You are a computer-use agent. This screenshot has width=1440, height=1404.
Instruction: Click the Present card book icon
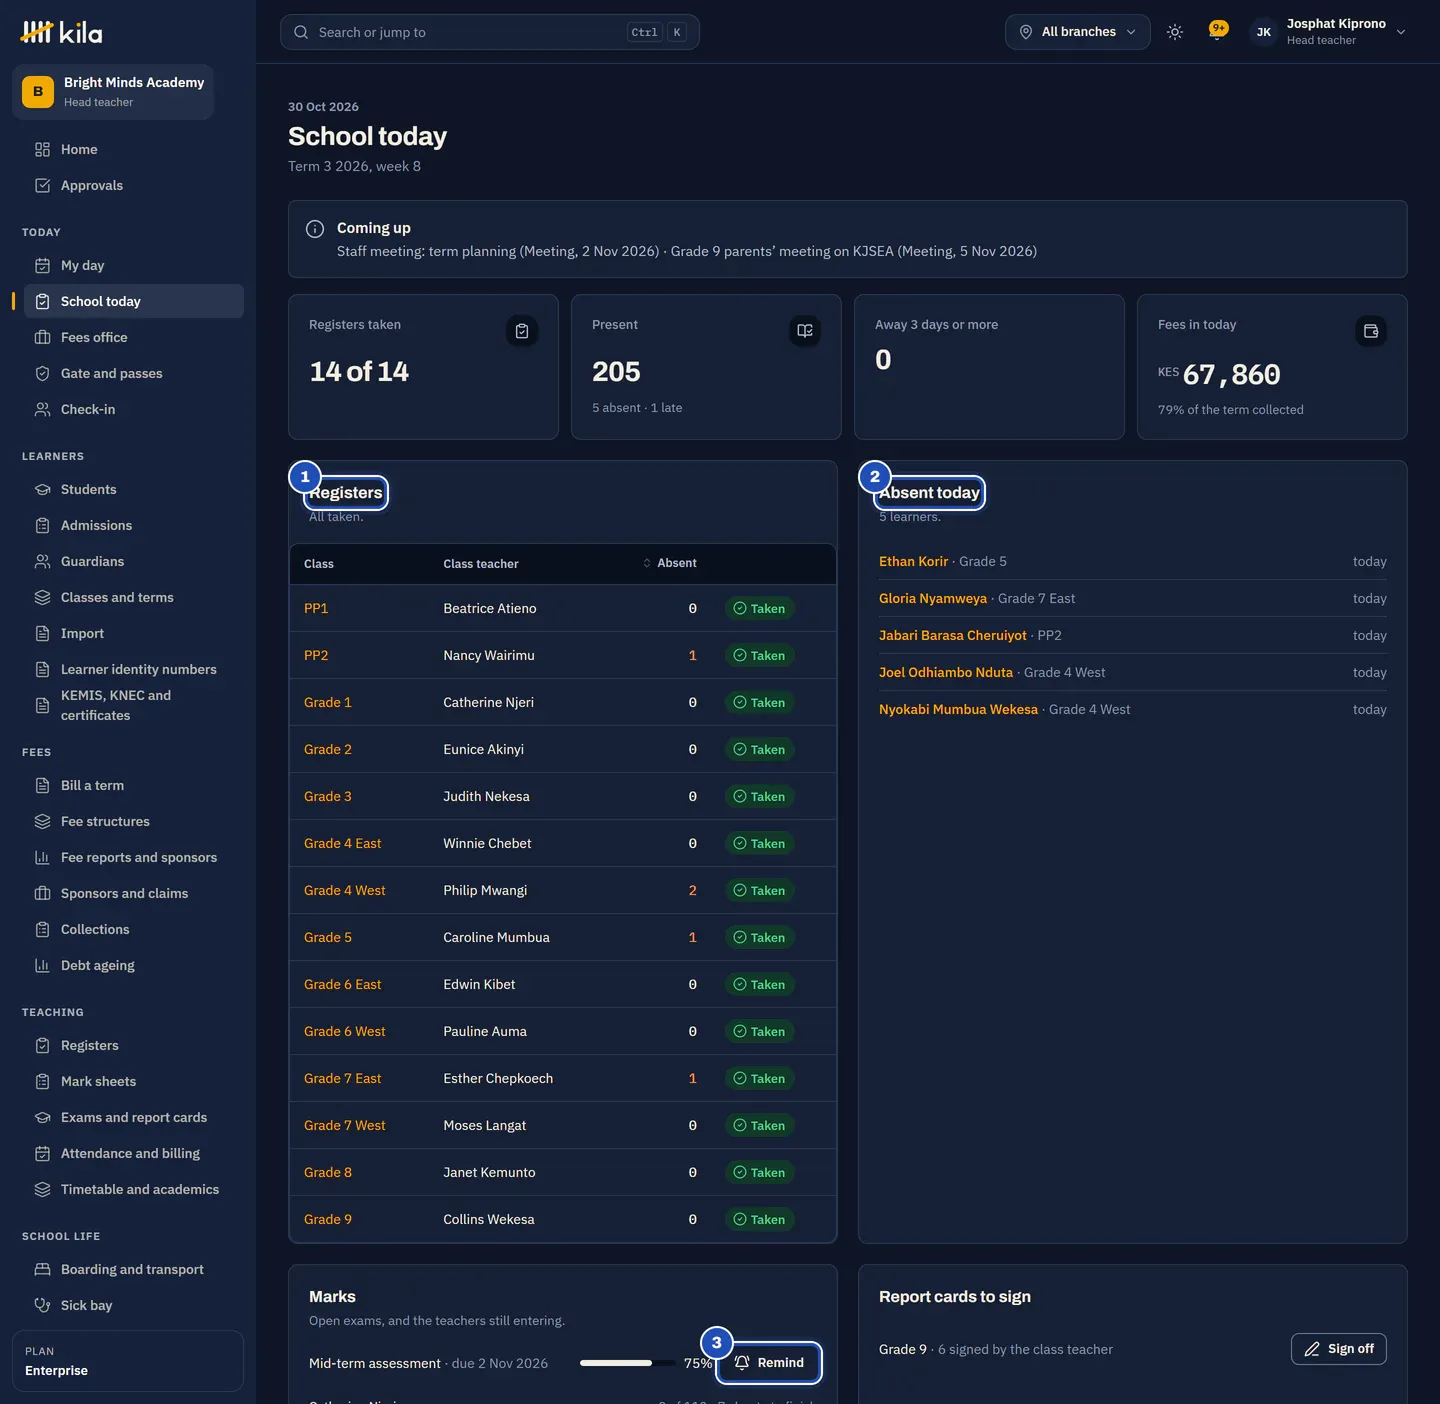[x=805, y=331]
